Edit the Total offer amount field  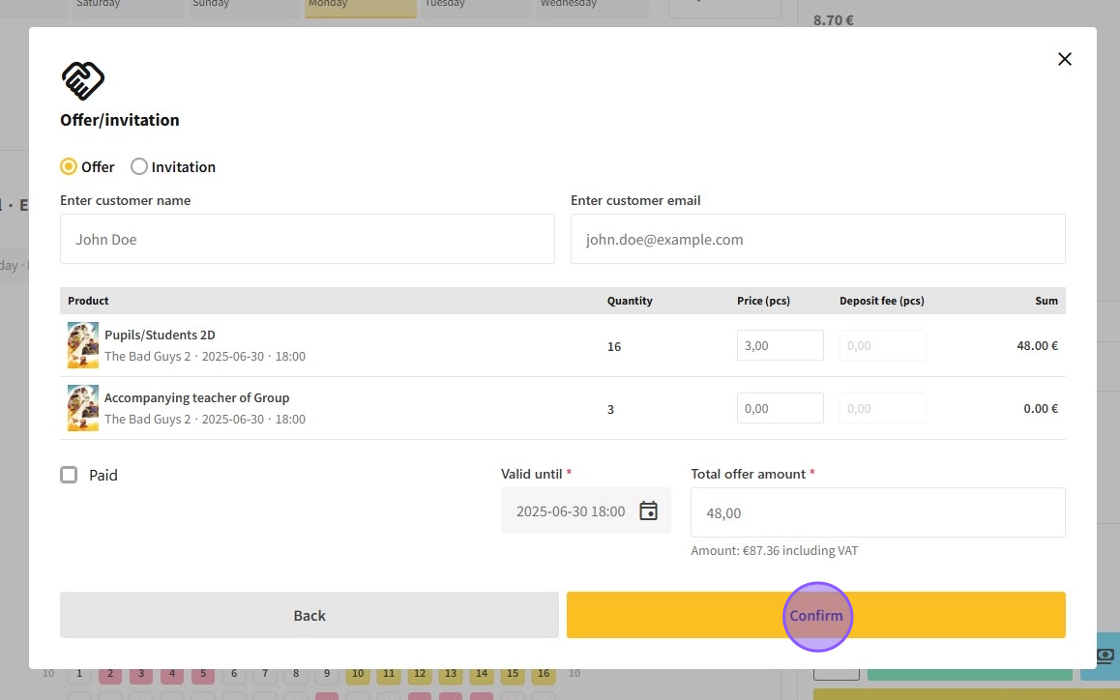point(877,513)
